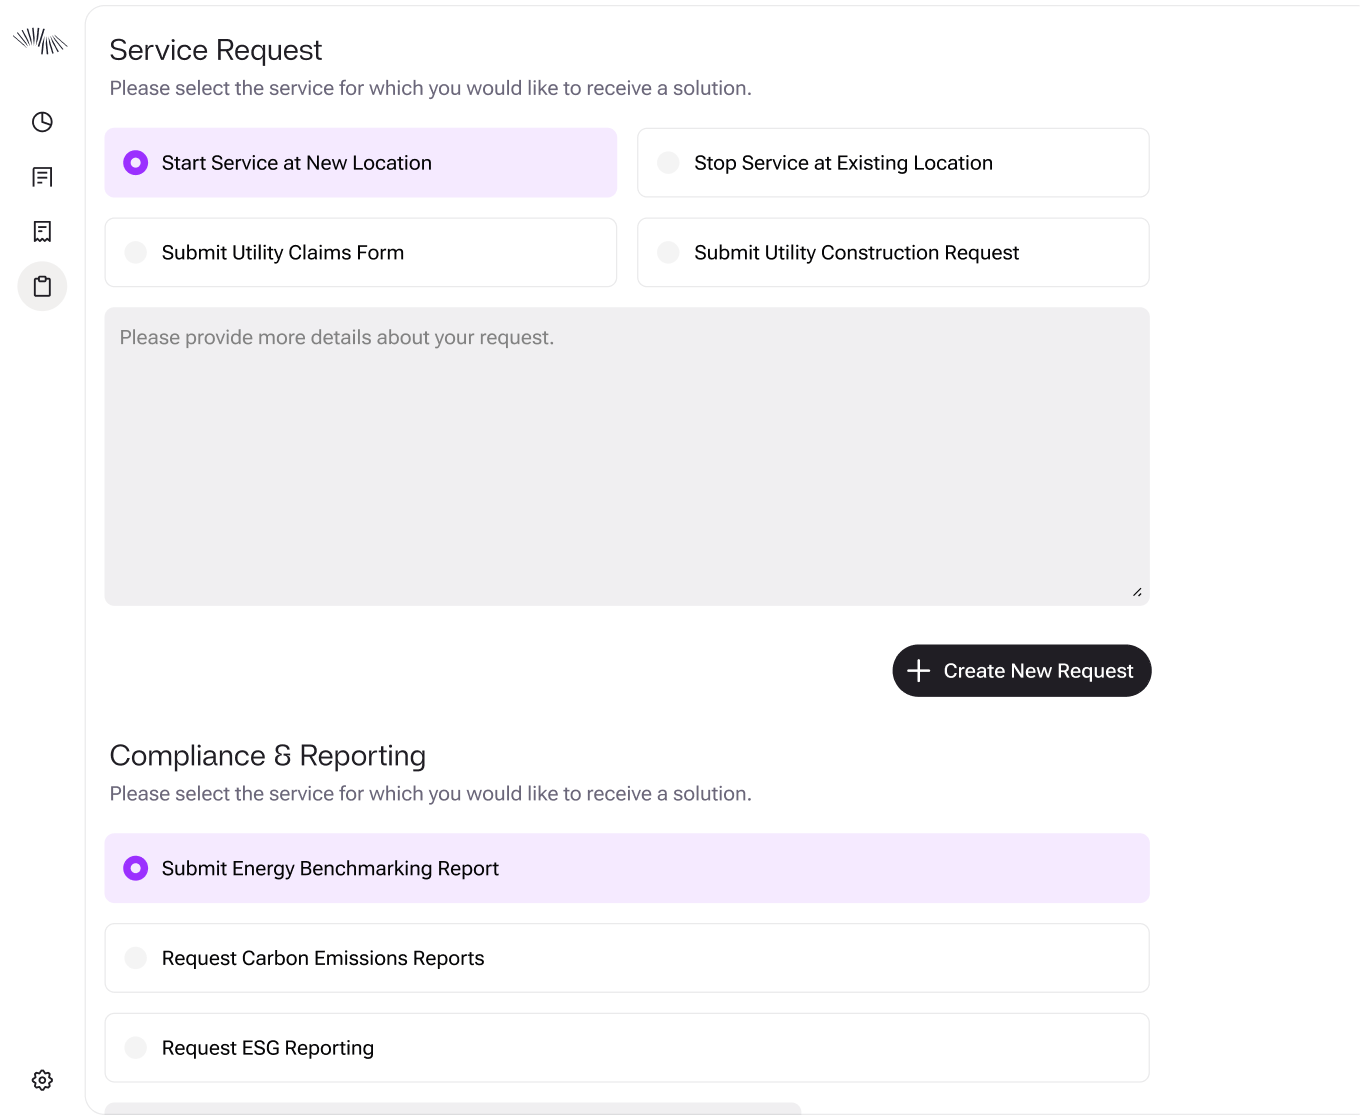
Task: Click the Create New Request button
Action: (1021, 671)
